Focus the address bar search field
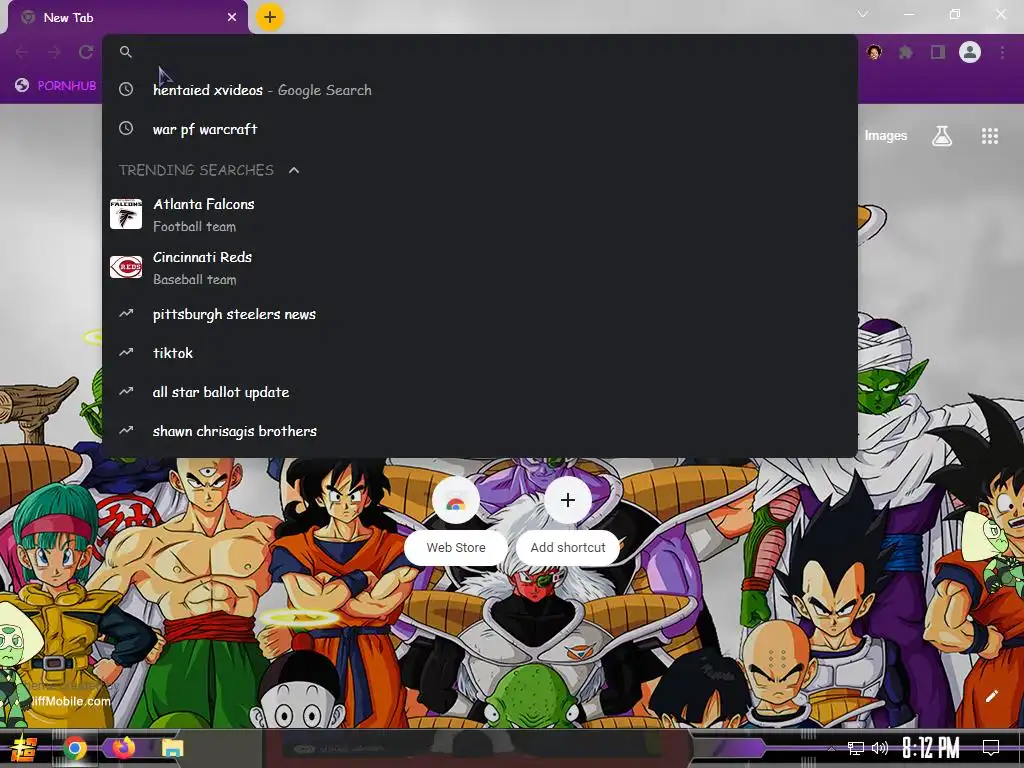This screenshot has height=768, width=1024. pos(480,52)
